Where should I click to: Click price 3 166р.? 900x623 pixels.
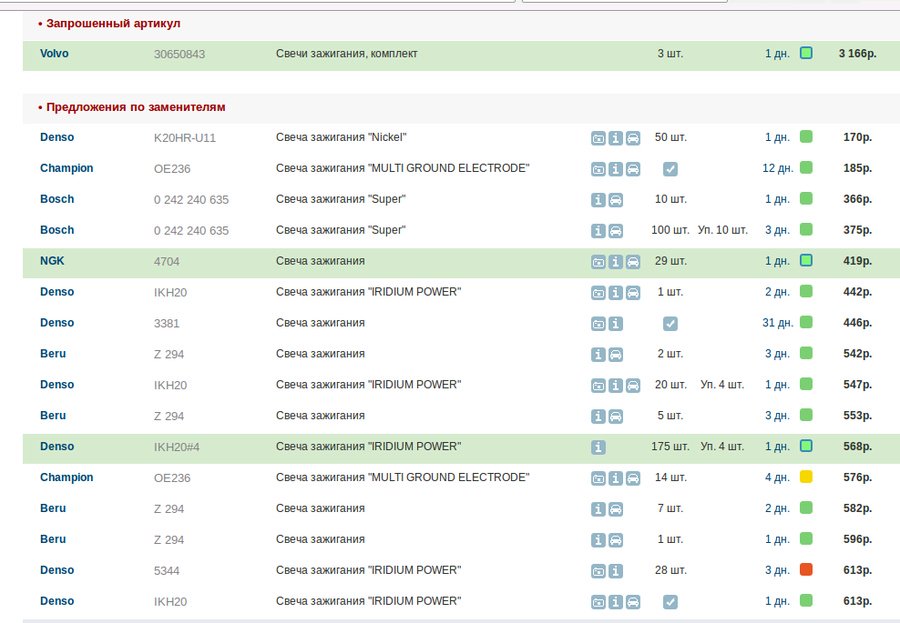858,53
